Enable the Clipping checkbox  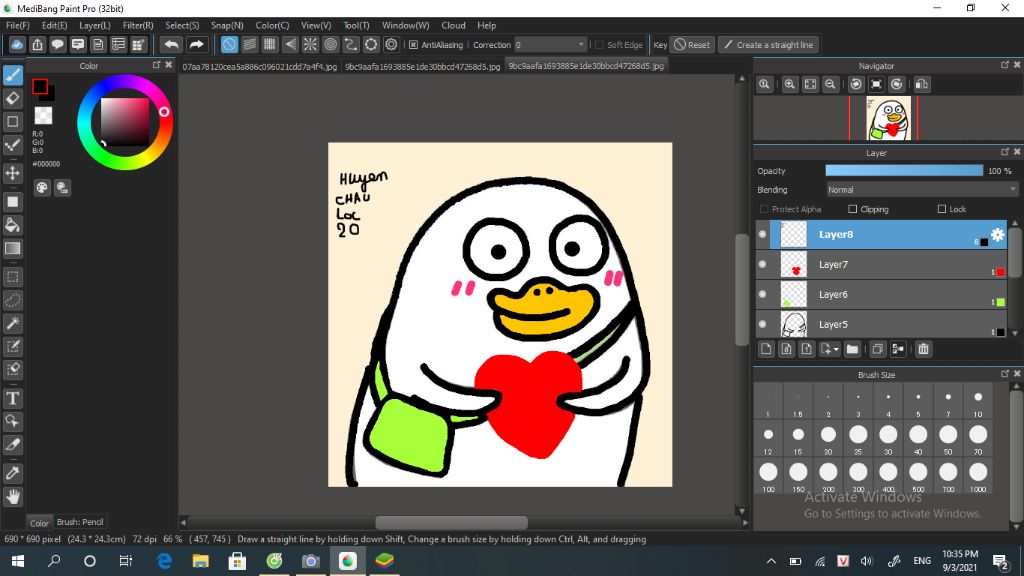coord(852,209)
